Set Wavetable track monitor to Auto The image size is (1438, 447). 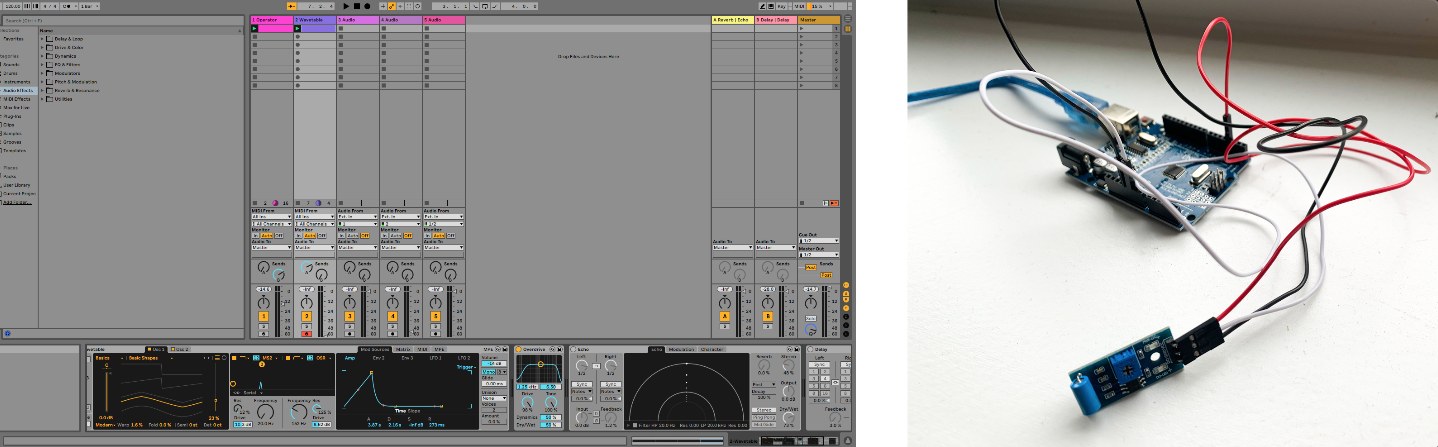coord(310,235)
